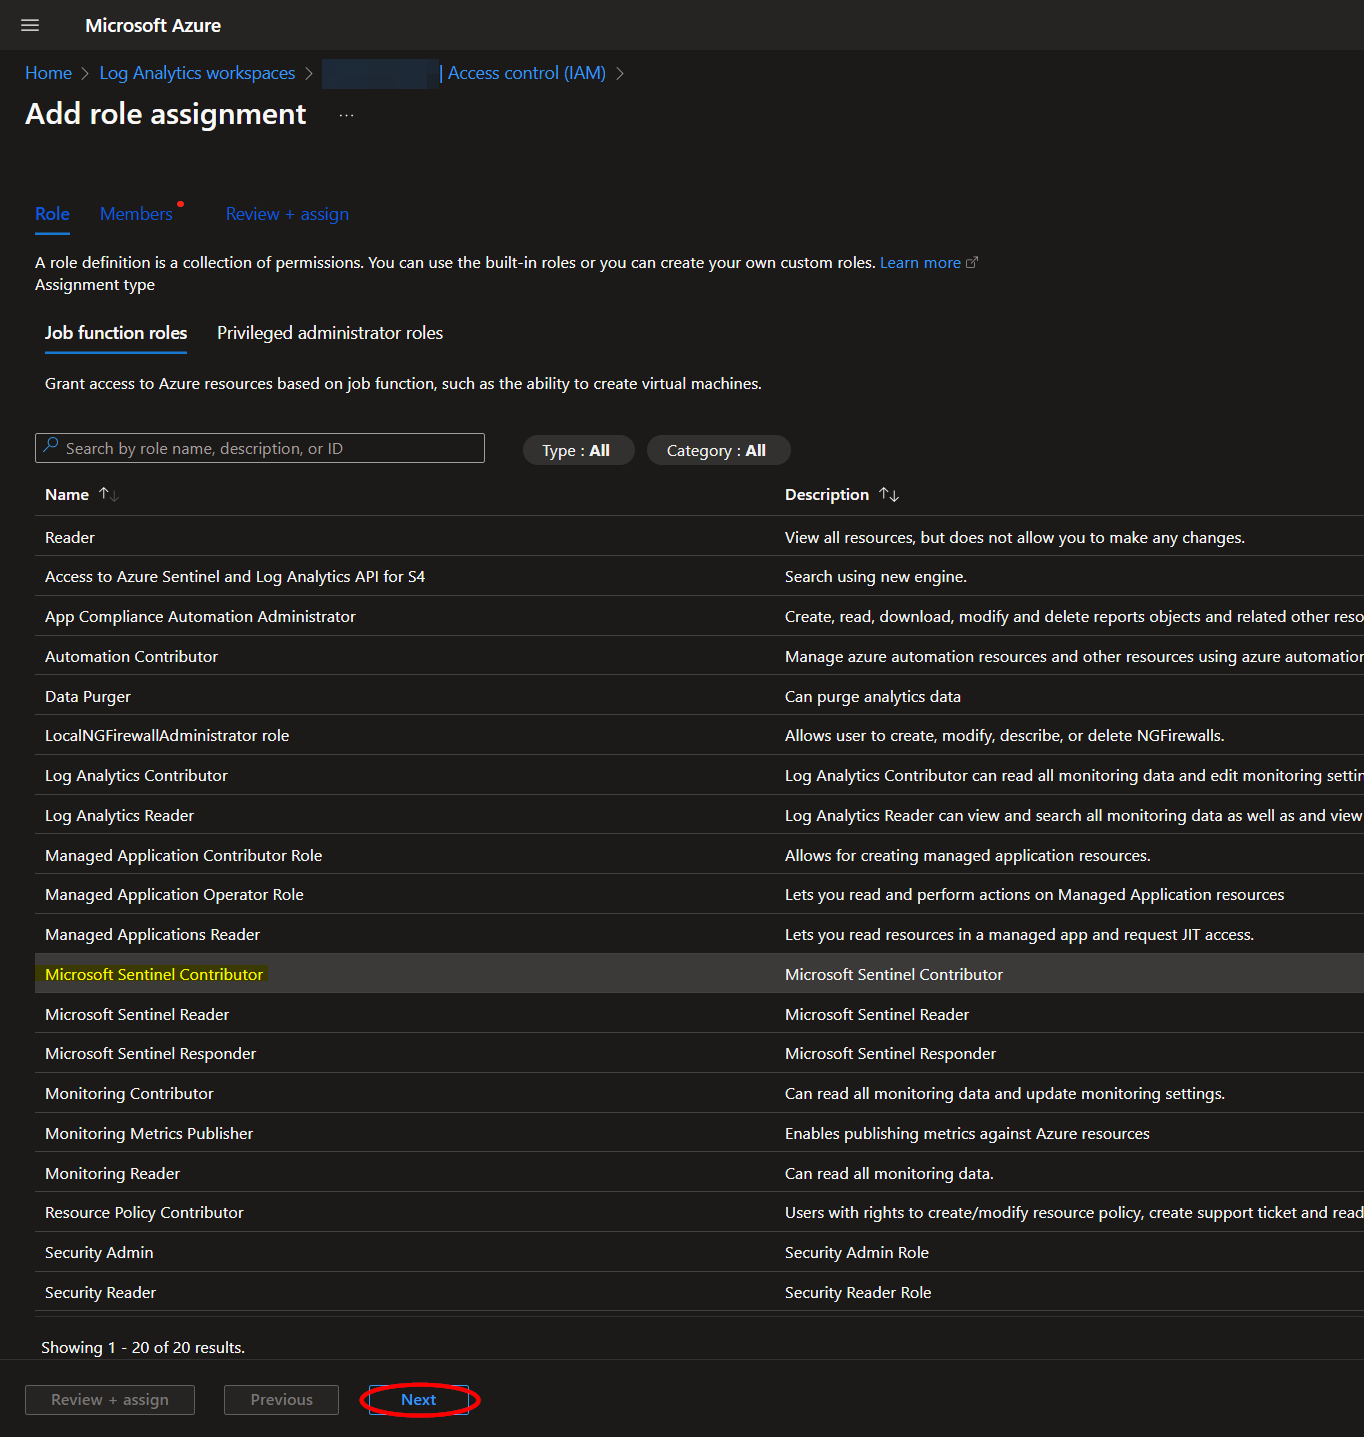The width and height of the screenshot is (1364, 1437).
Task: Select Managed Applications Reader role
Action: (x=699, y=934)
